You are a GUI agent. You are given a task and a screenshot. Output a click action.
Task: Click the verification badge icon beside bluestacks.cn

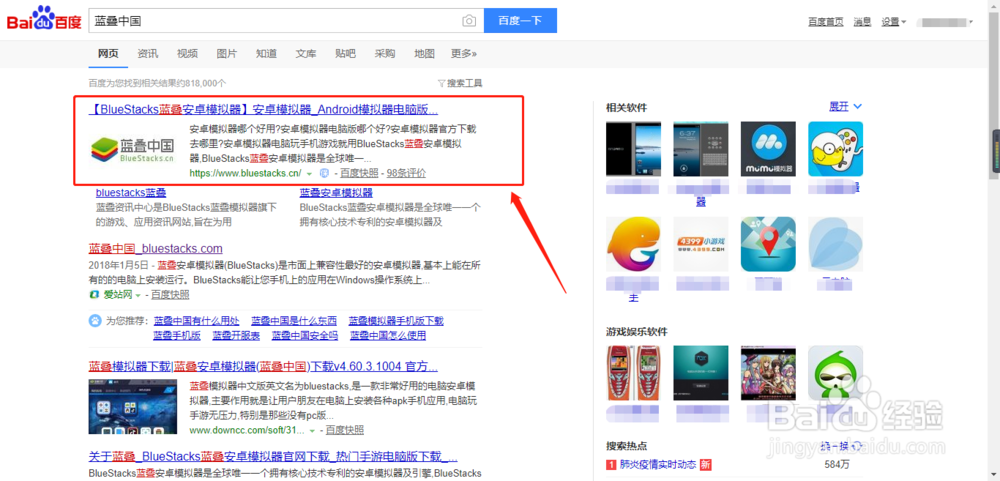pyautogui.click(x=323, y=173)
